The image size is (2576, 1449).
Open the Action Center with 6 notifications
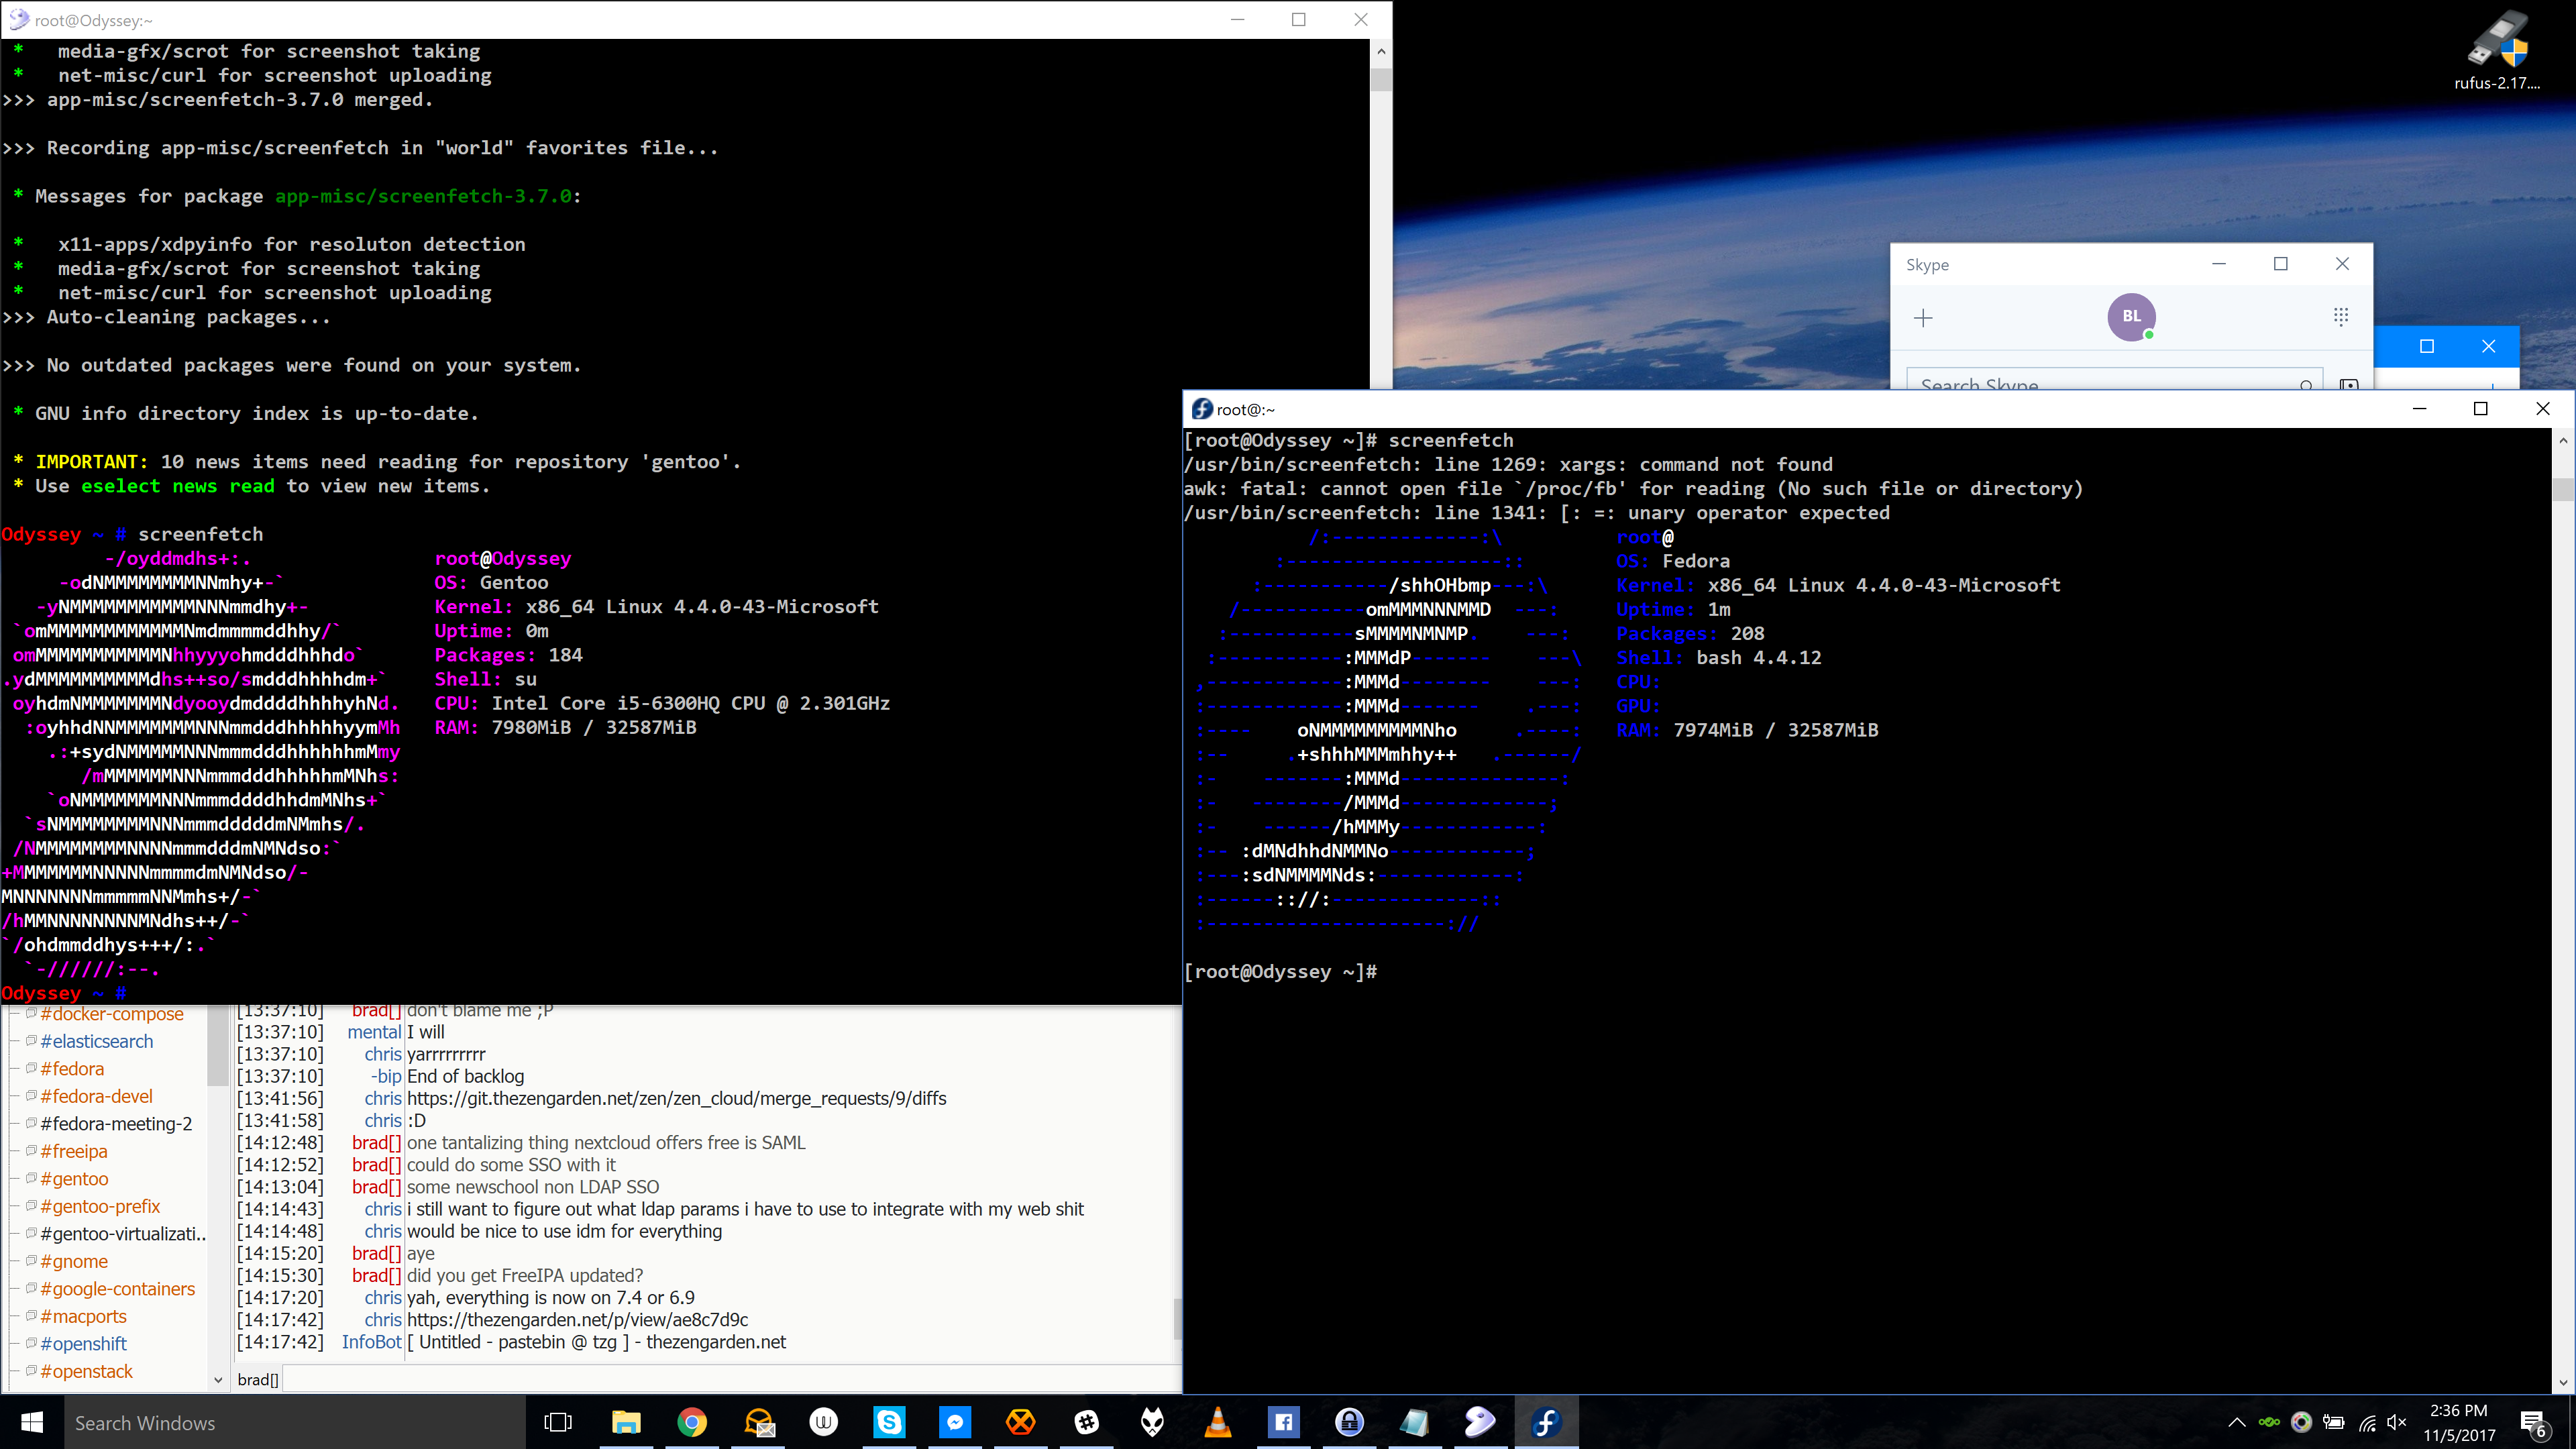2534,1423
